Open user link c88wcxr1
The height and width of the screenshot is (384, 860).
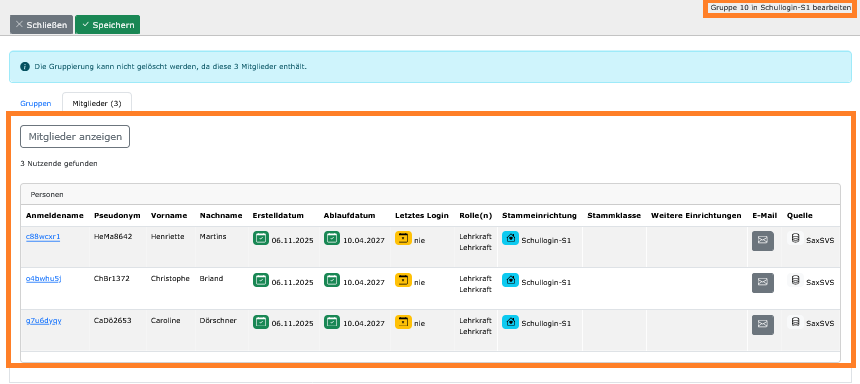pyautogui.click(x=43, y=237)
